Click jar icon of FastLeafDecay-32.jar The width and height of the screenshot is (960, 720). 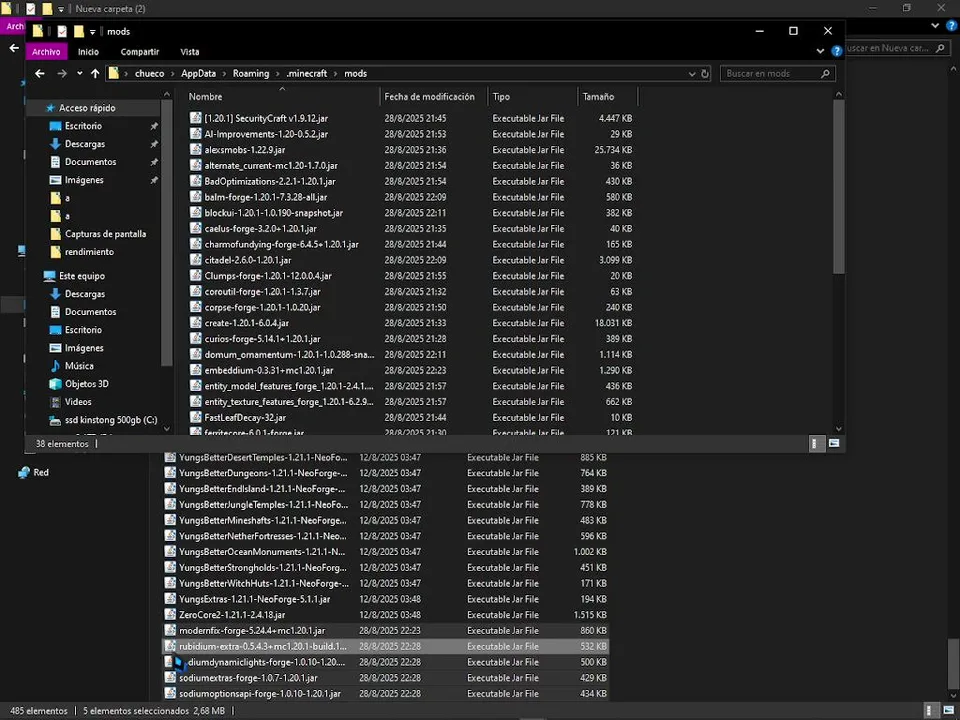pos(195,417)
